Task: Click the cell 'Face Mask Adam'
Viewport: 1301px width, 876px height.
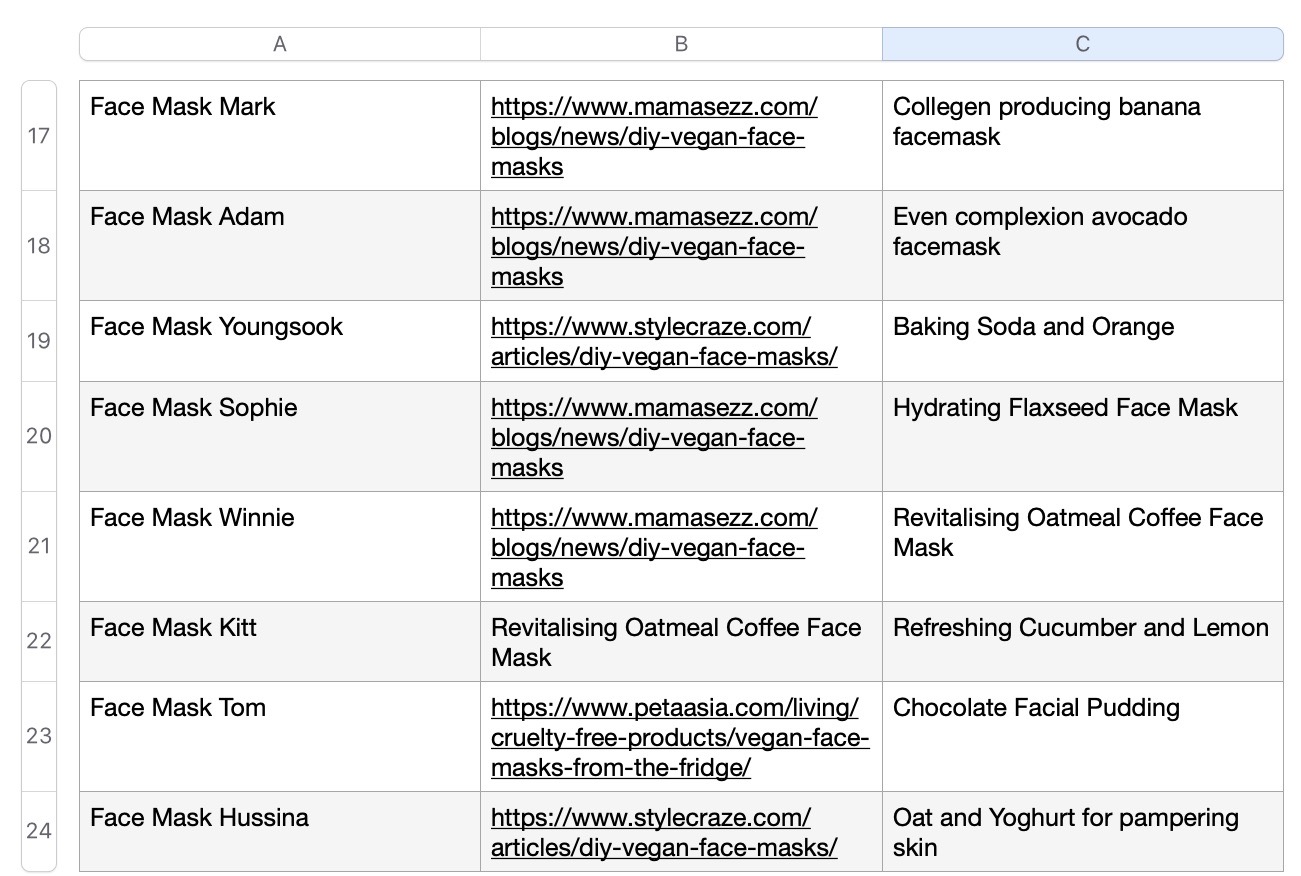Action: (280, 246)
